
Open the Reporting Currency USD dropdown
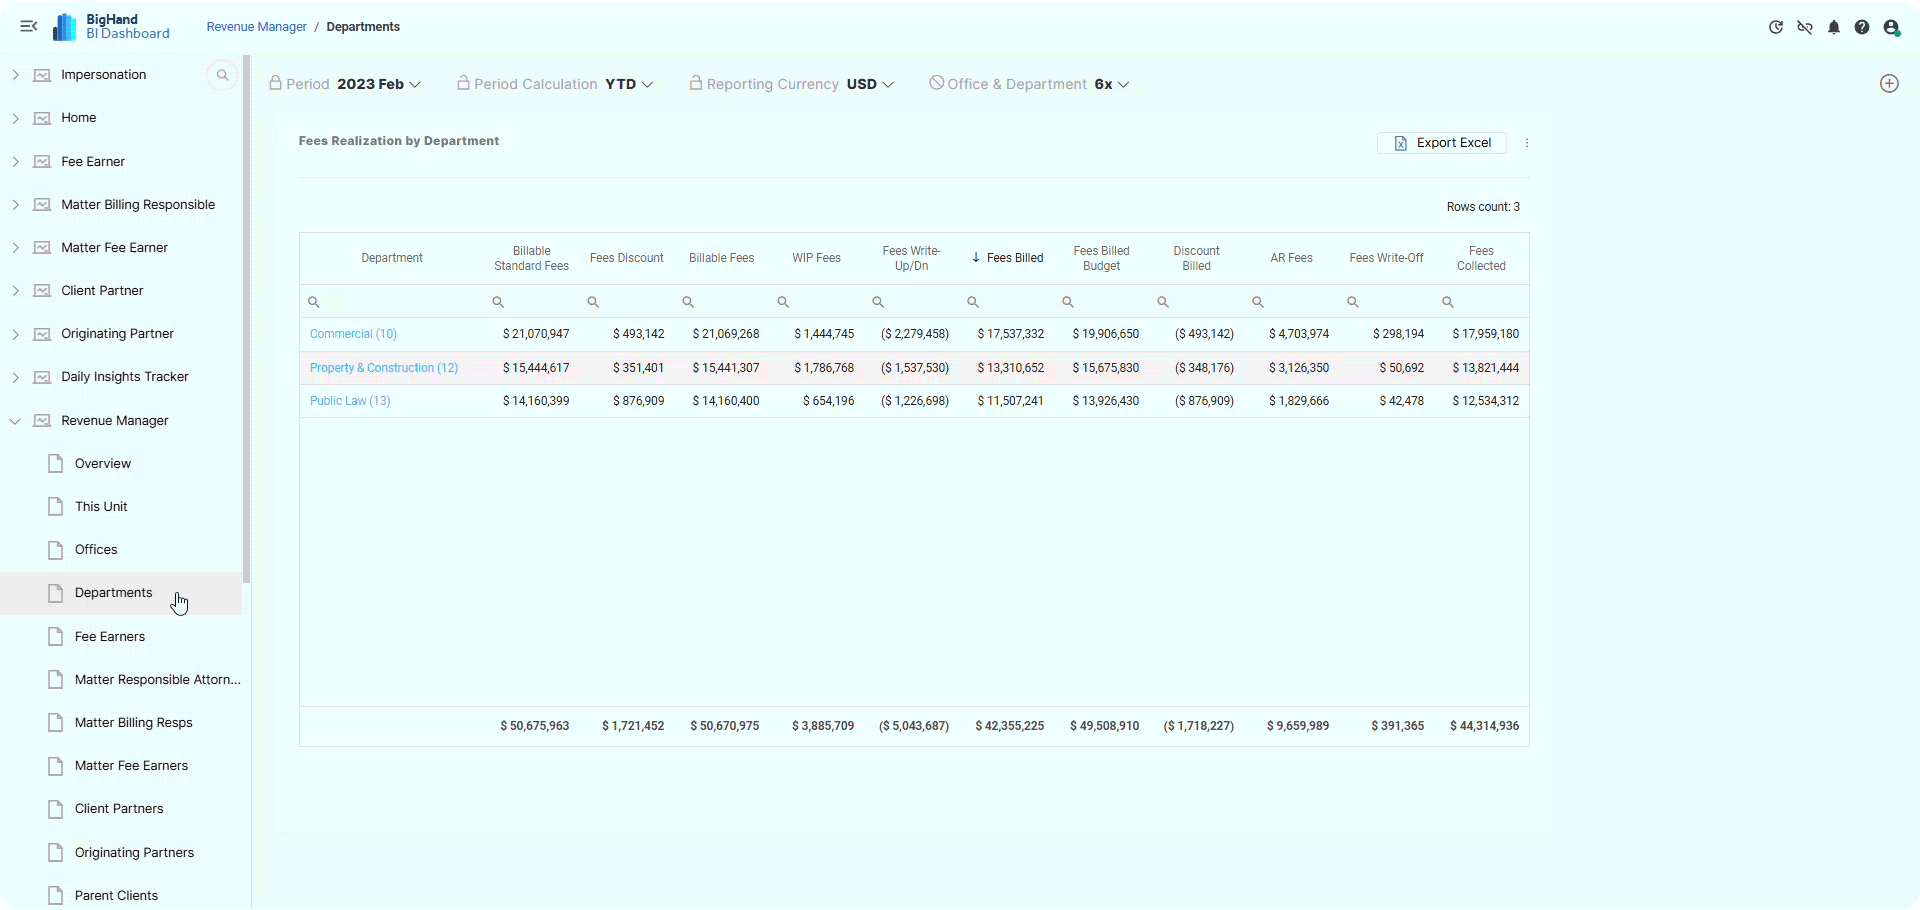[870, 84]
